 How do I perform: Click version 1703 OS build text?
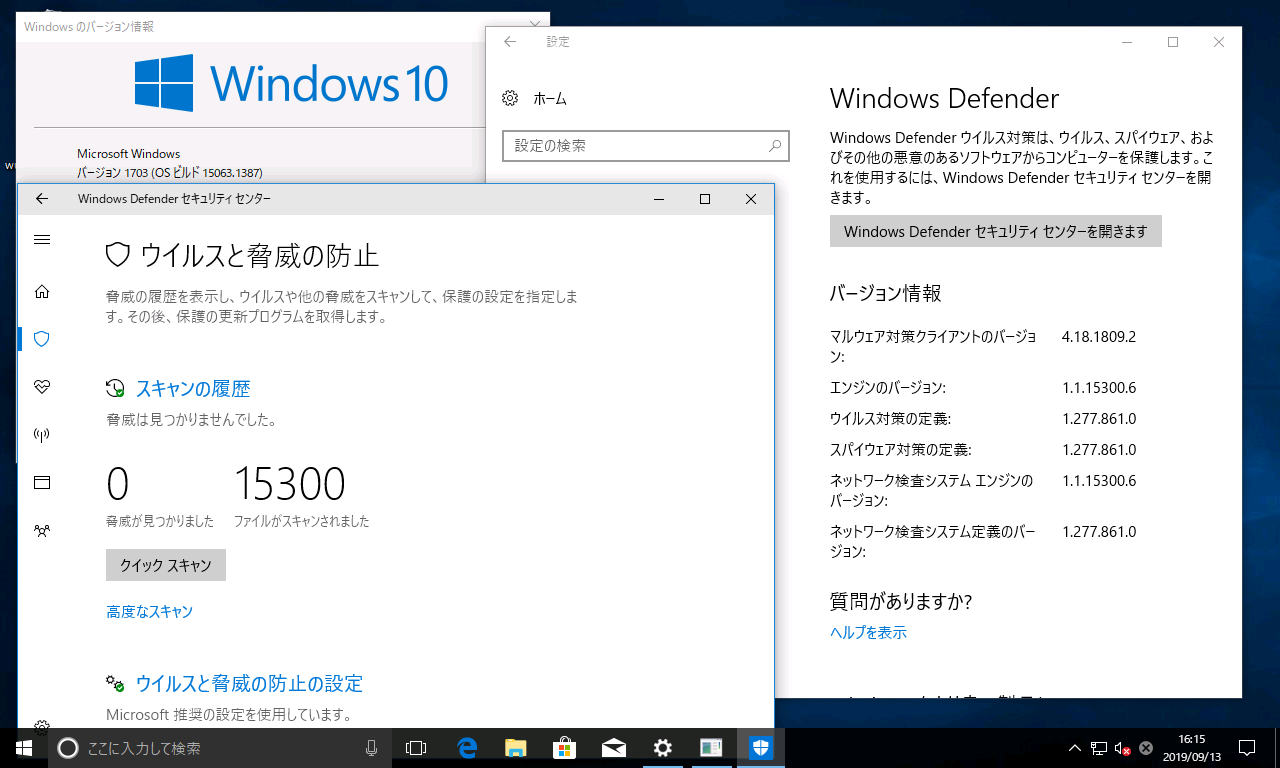click(170, 172)
